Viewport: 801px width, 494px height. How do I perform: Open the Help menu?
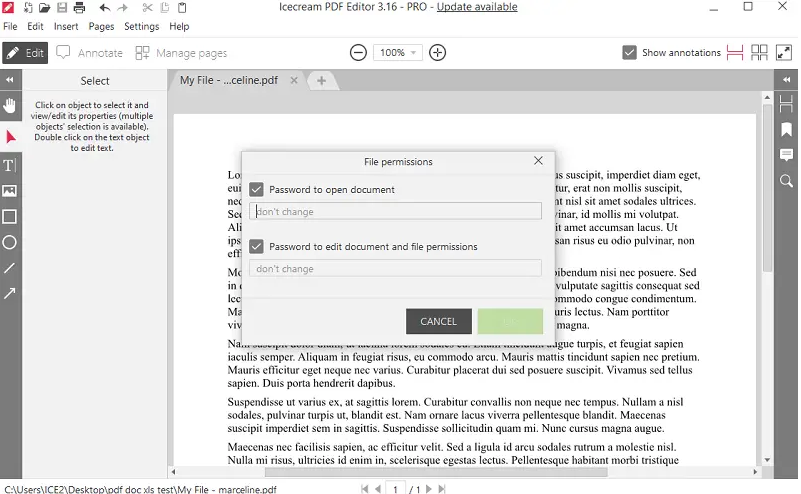[x=179, y=26]
